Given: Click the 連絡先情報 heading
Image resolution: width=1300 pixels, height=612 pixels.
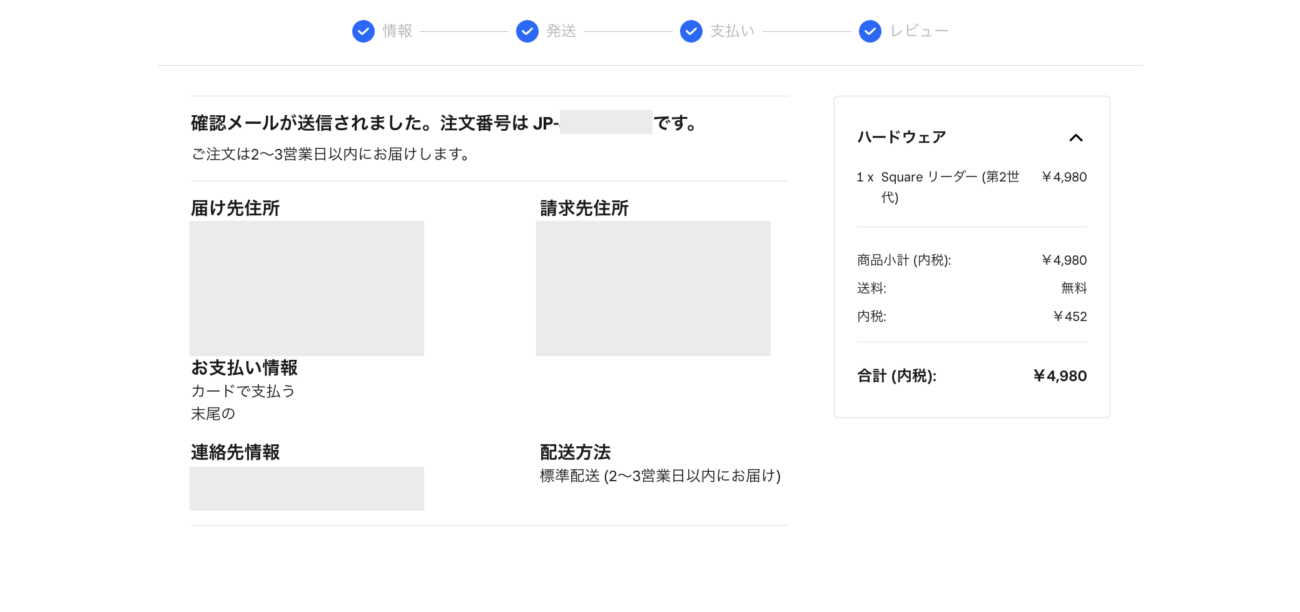Looking at the screenshot, I should pyautogui.click(x=235, y=452).
